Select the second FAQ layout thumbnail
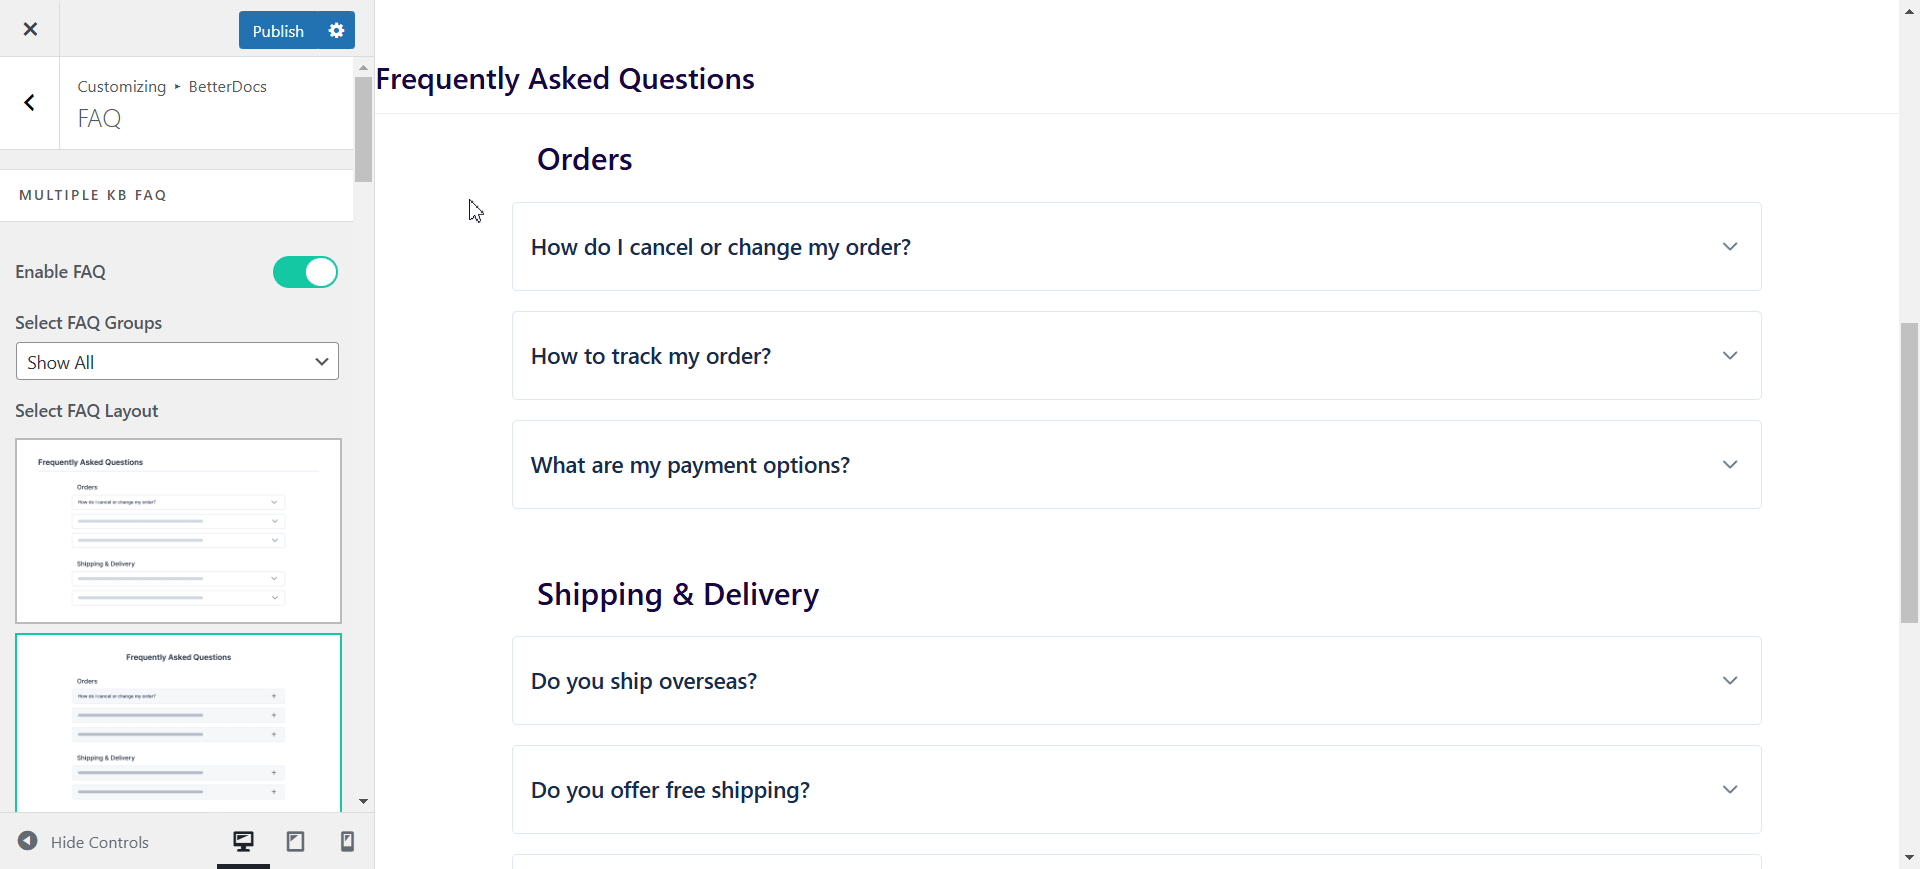Viewport: 1920px width, 869px height. [x=178, y=722]
